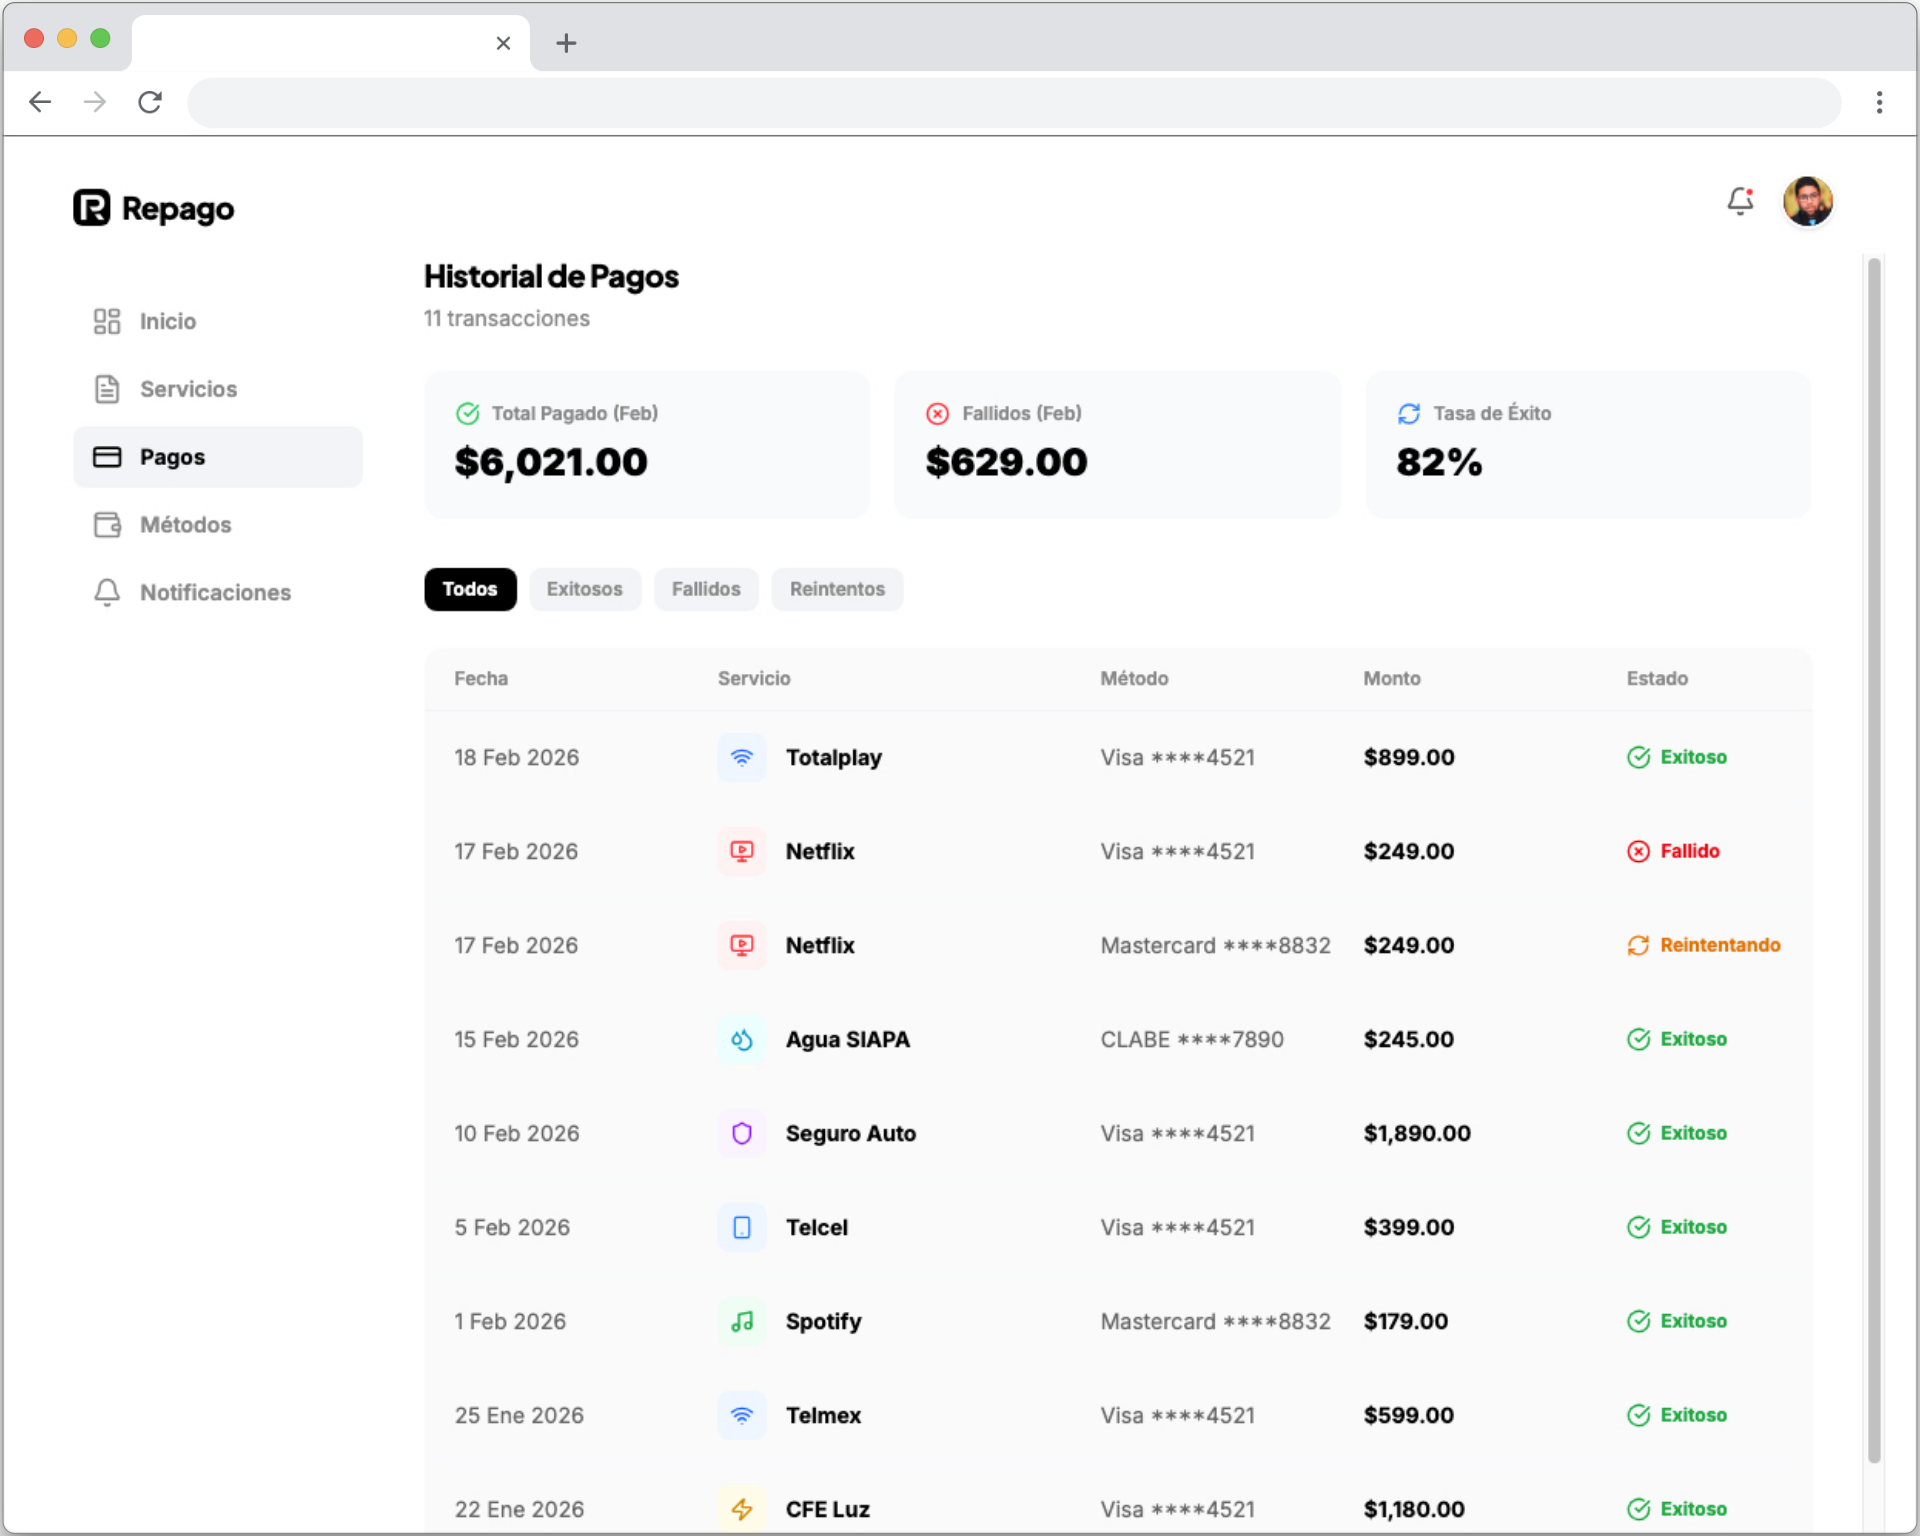
Task: Click the Agua SIAPA droplet icon
Action: point(742,1039)
